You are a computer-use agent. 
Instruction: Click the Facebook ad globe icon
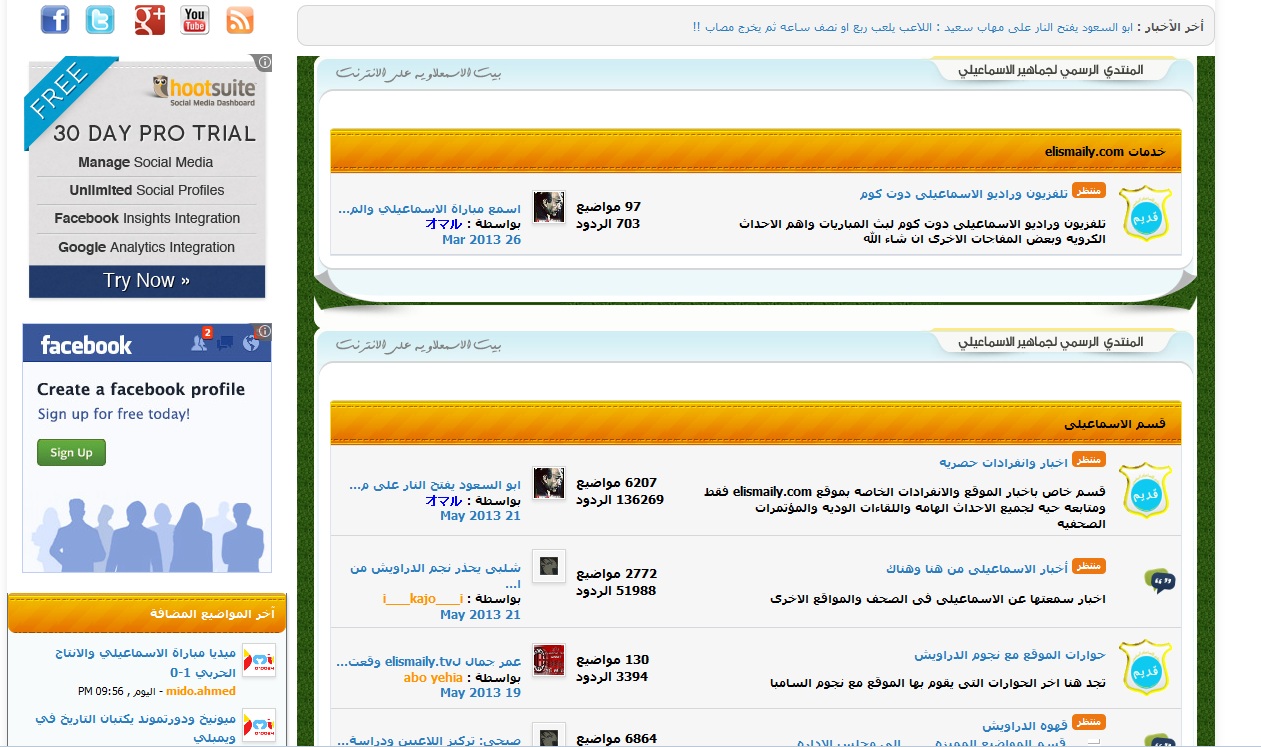(250, 343)
